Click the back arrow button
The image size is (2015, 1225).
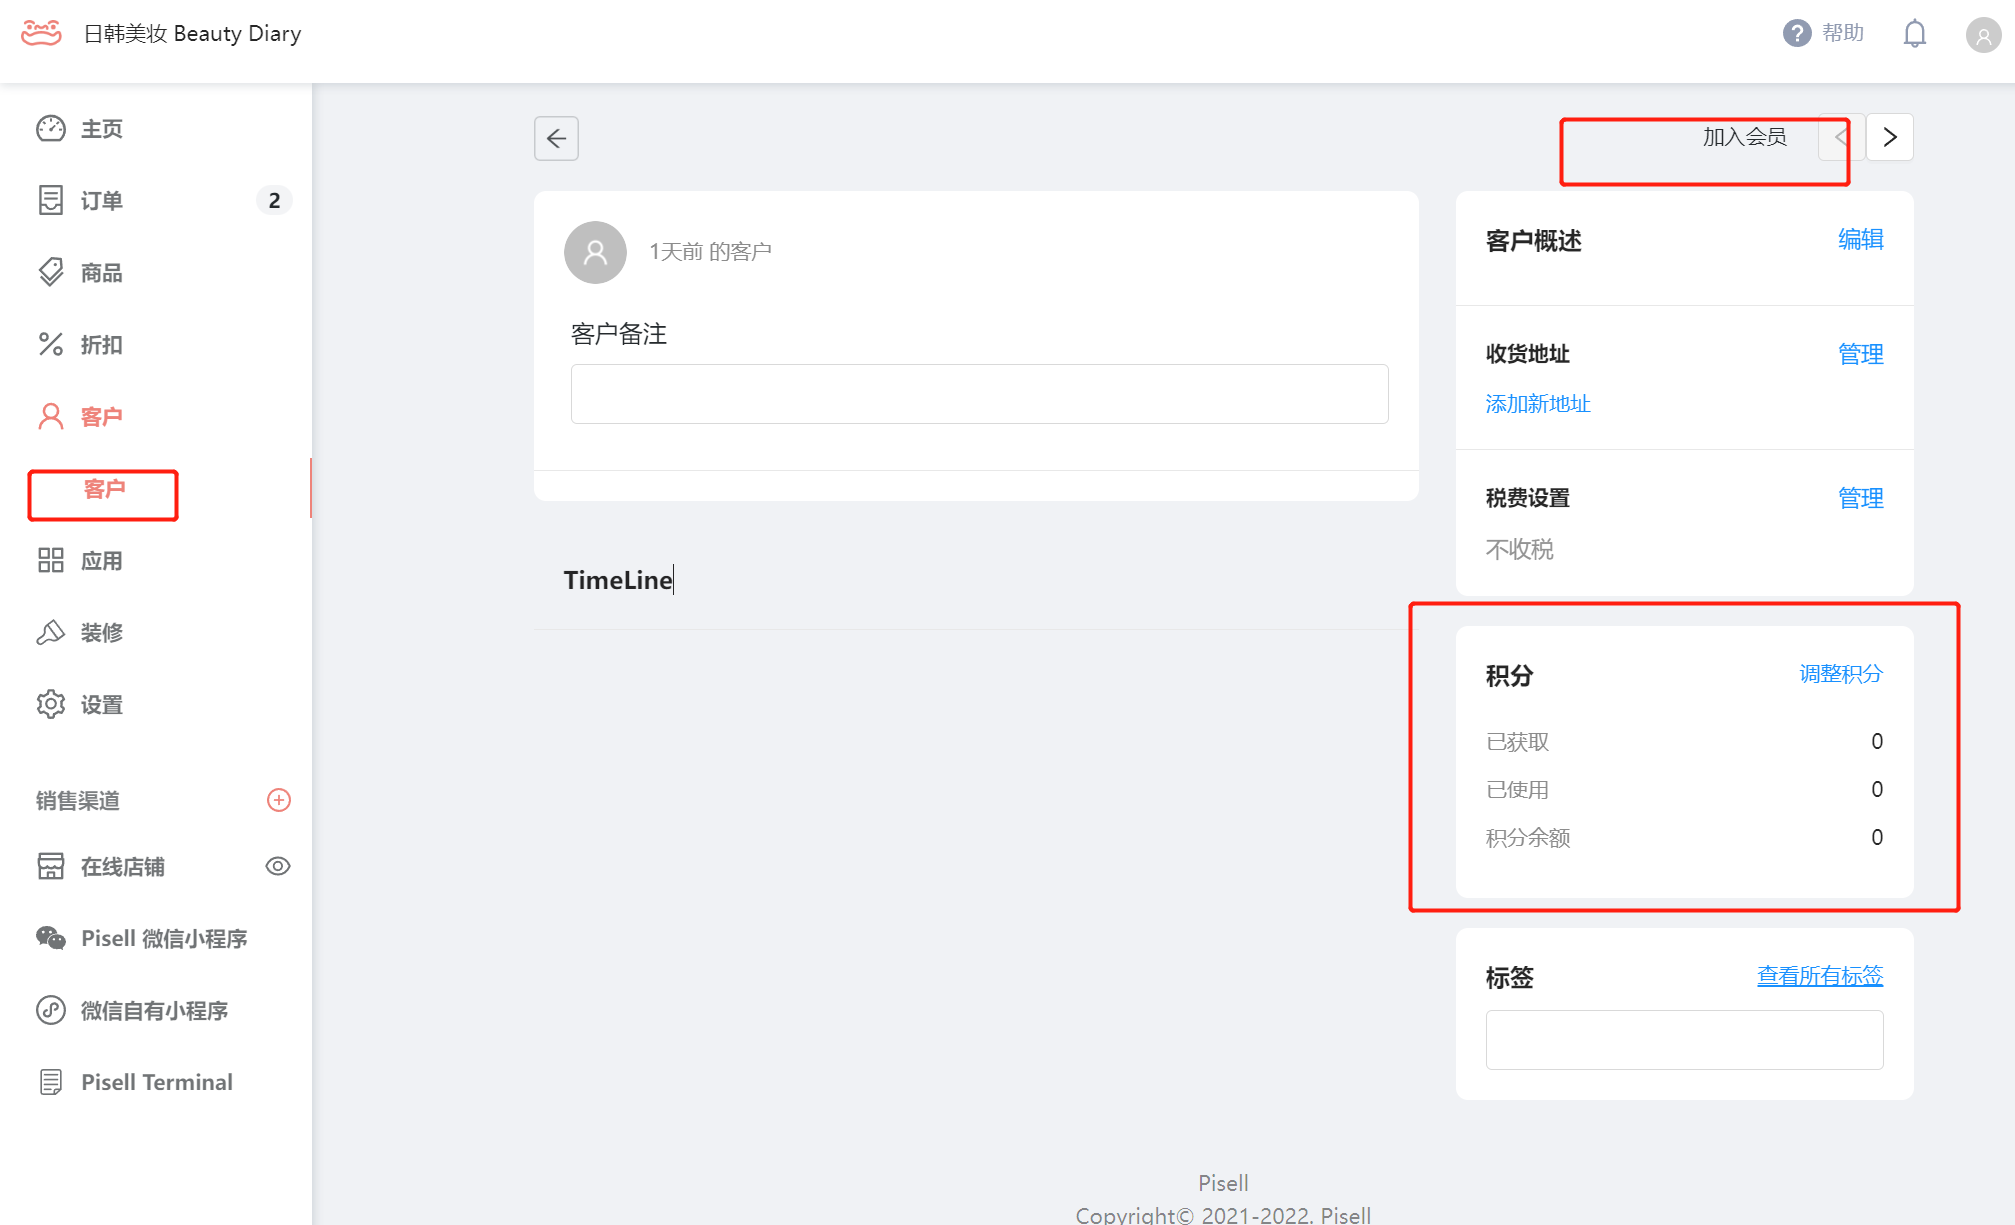[556, 138]
